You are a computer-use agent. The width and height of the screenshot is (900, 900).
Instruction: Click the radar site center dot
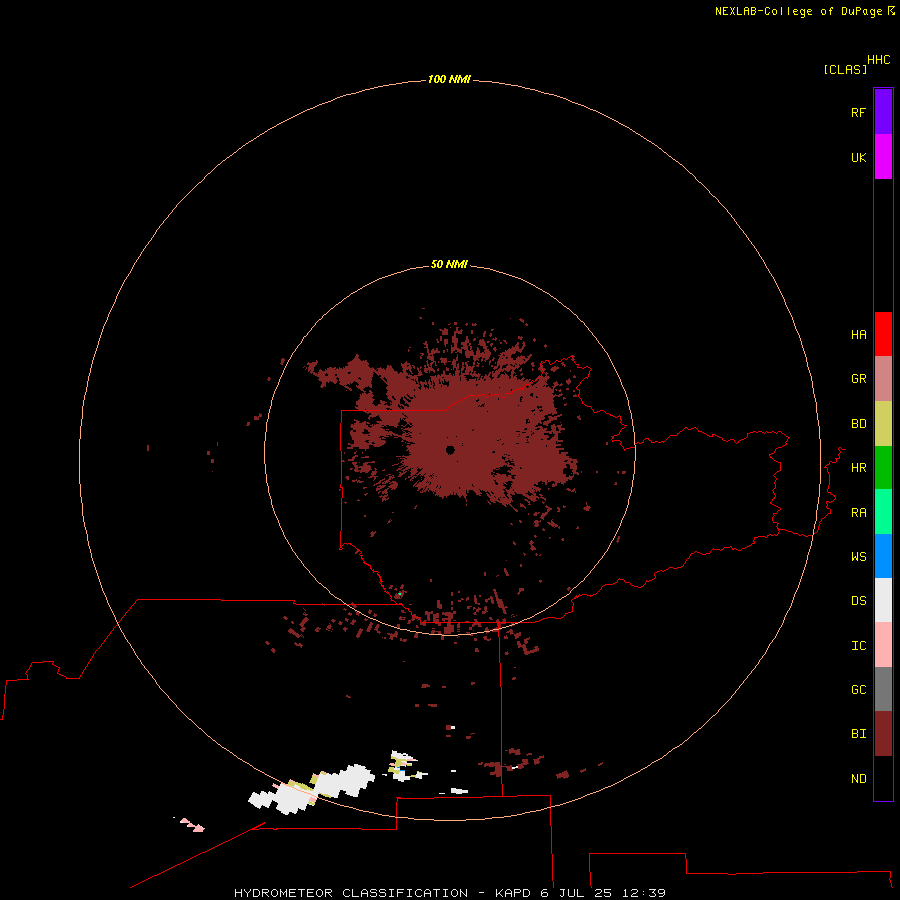[450, 450]
